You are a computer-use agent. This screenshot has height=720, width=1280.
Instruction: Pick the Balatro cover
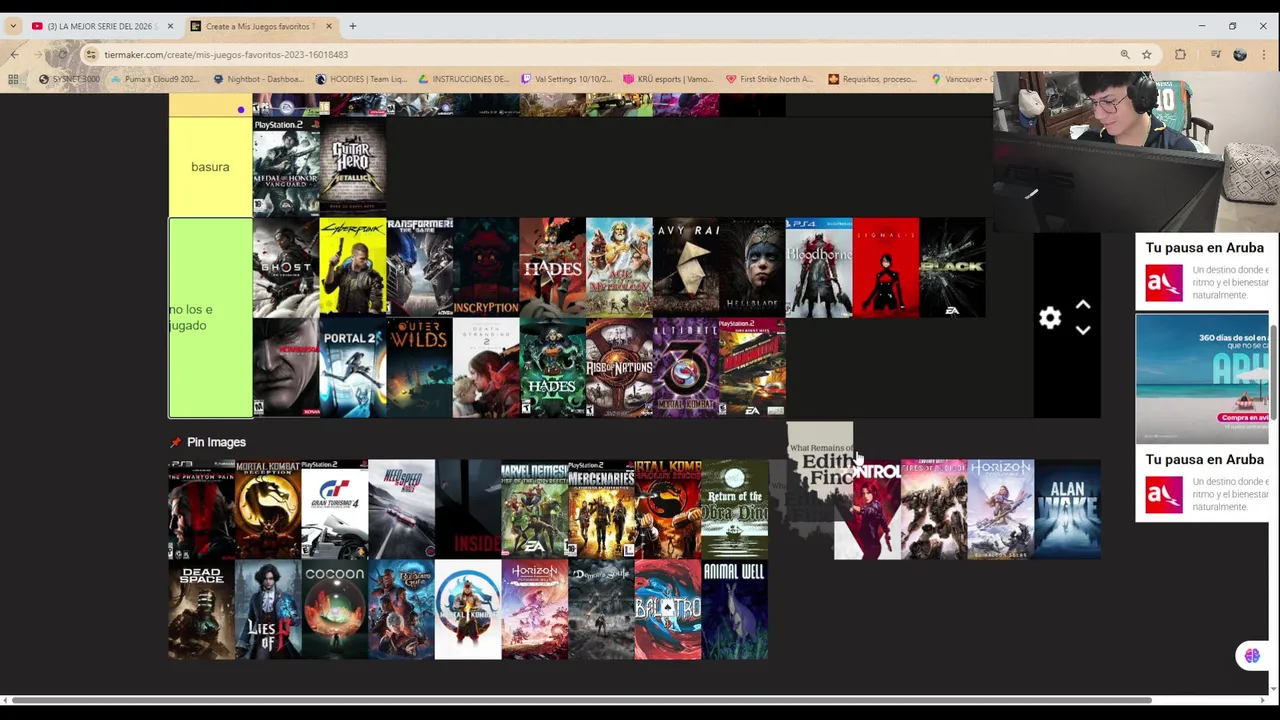[x=668, y=610]
